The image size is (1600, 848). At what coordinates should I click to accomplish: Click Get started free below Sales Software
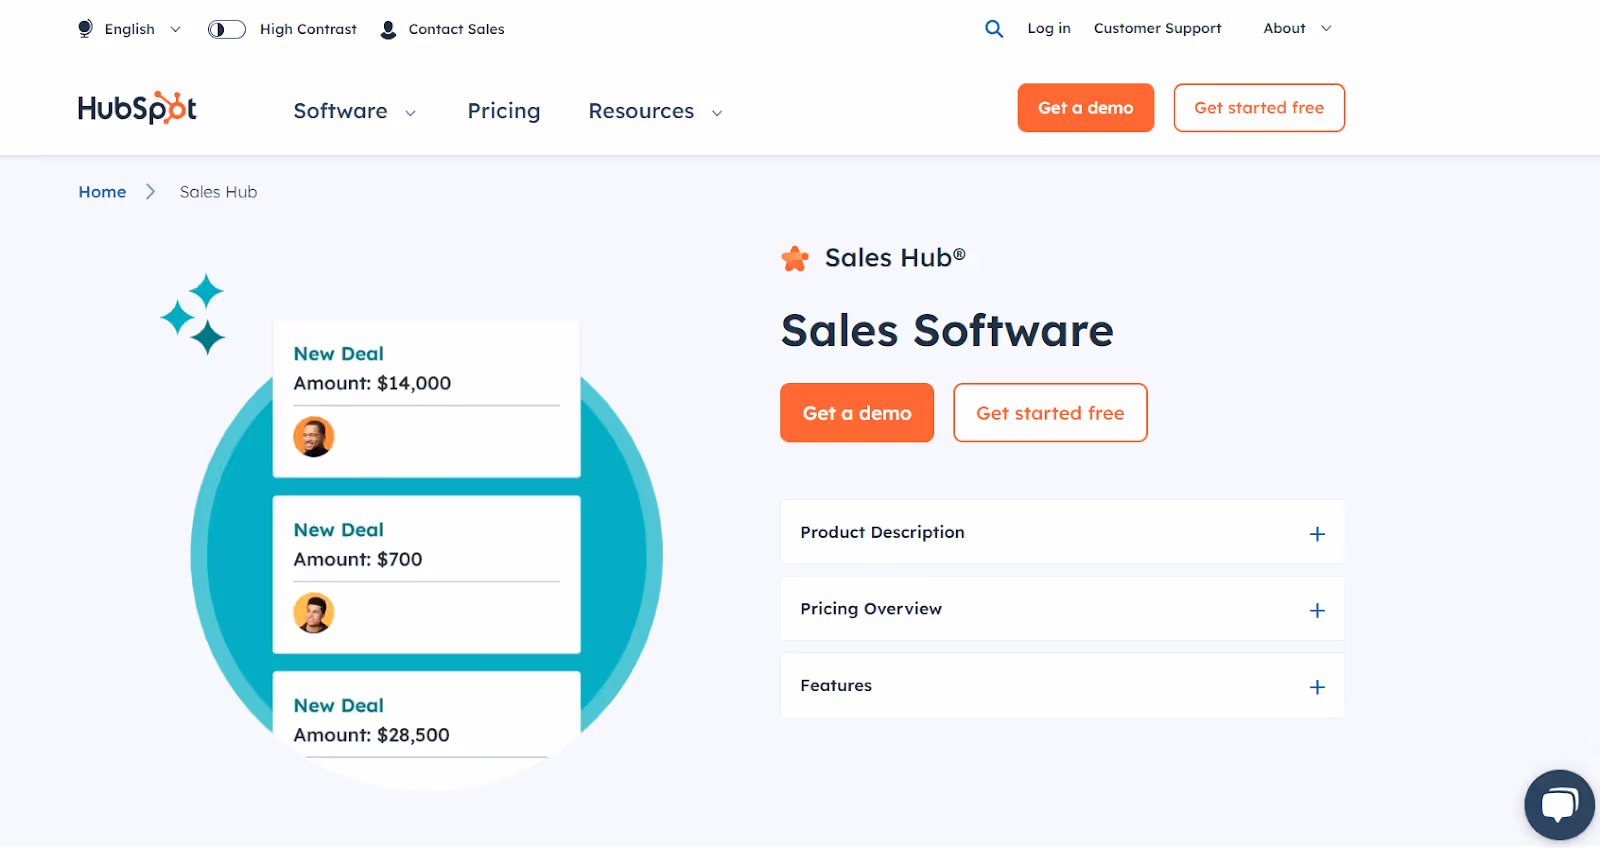(1050, 413)
